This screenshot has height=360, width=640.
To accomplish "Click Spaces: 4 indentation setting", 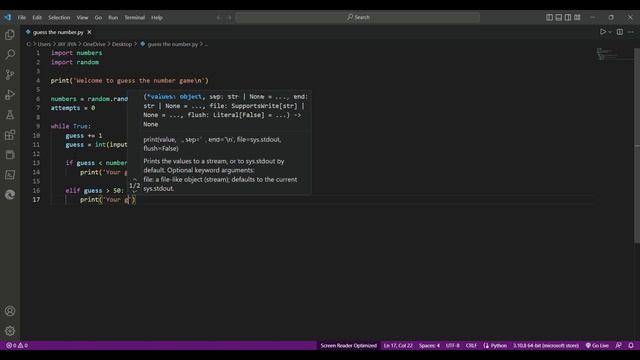I will coord(429,345).
